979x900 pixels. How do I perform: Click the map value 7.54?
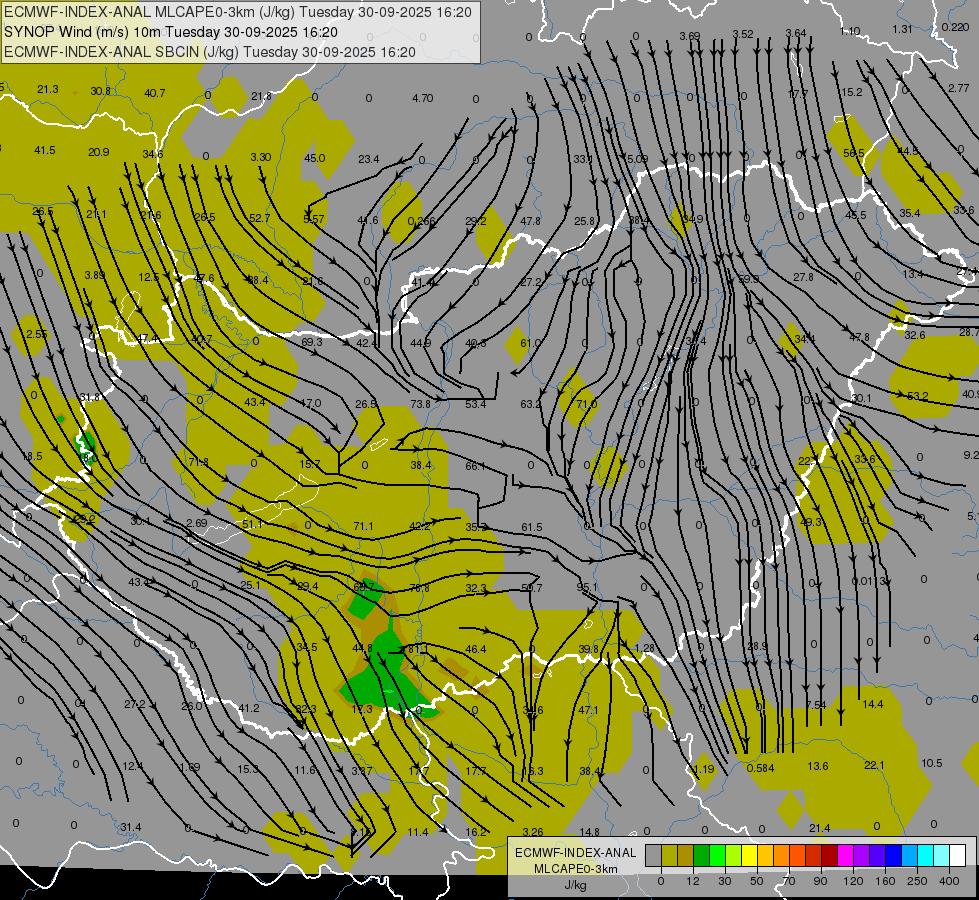click(816, 705)
